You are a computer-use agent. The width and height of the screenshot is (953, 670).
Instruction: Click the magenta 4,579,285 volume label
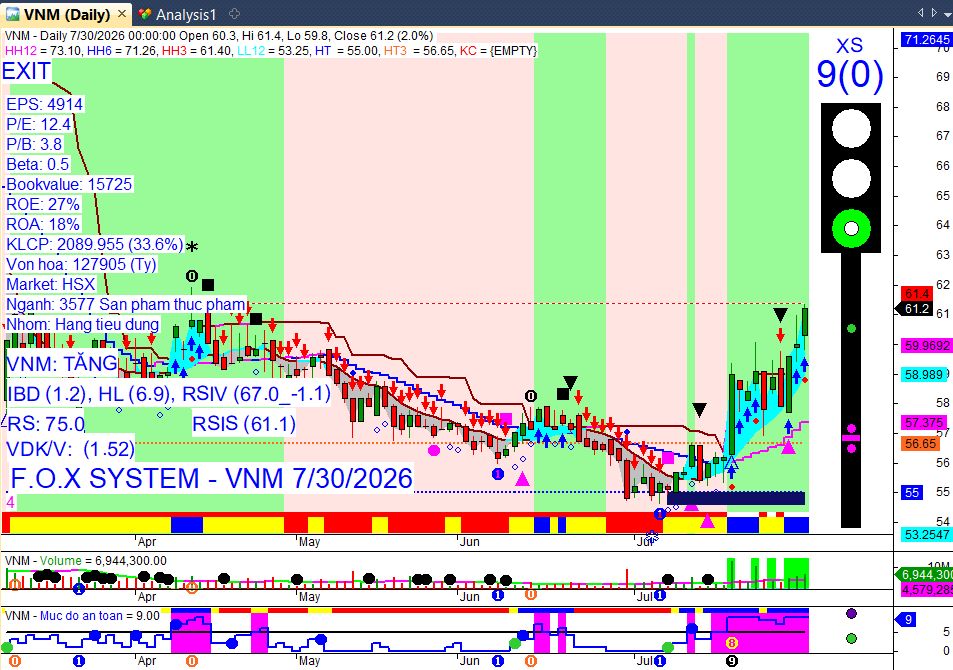tap(927, 590)
